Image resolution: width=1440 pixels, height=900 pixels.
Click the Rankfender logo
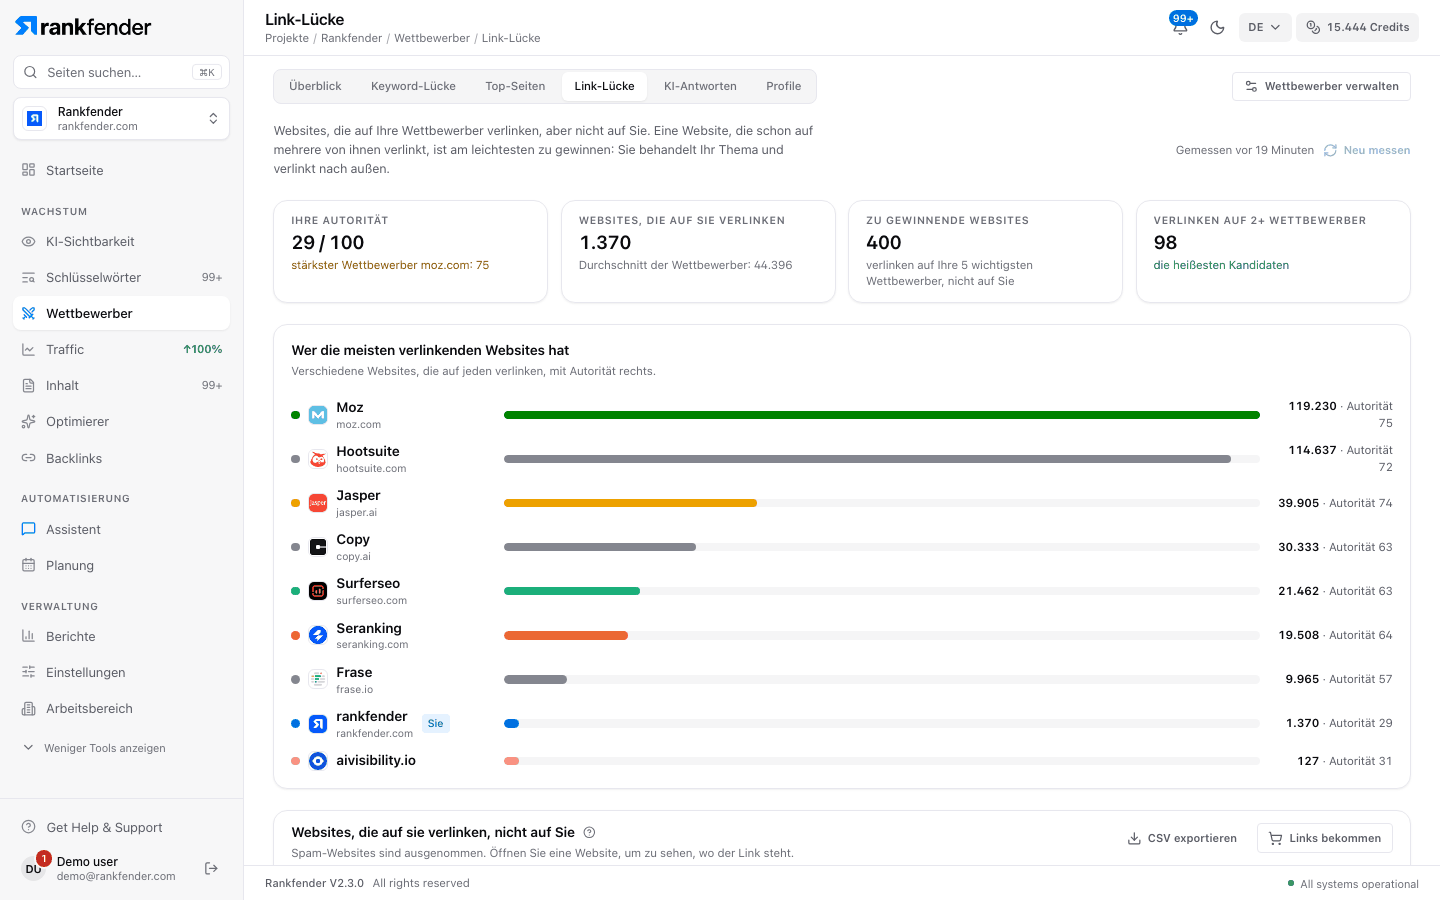[x=83, y=26]
